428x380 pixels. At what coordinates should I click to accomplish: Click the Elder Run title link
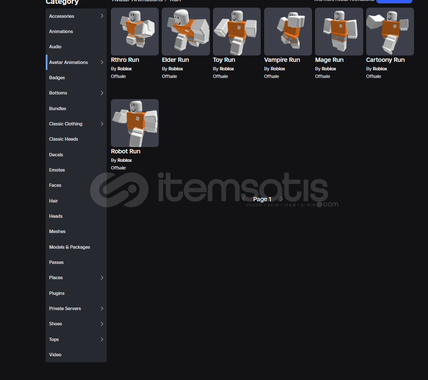(175, 60)
